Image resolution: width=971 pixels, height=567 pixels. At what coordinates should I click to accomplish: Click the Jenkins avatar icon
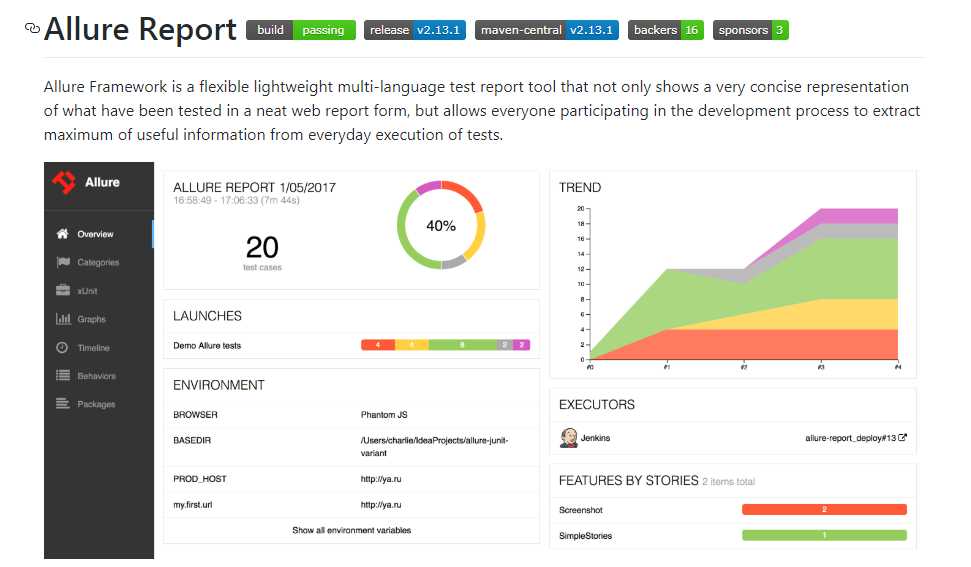568,438
